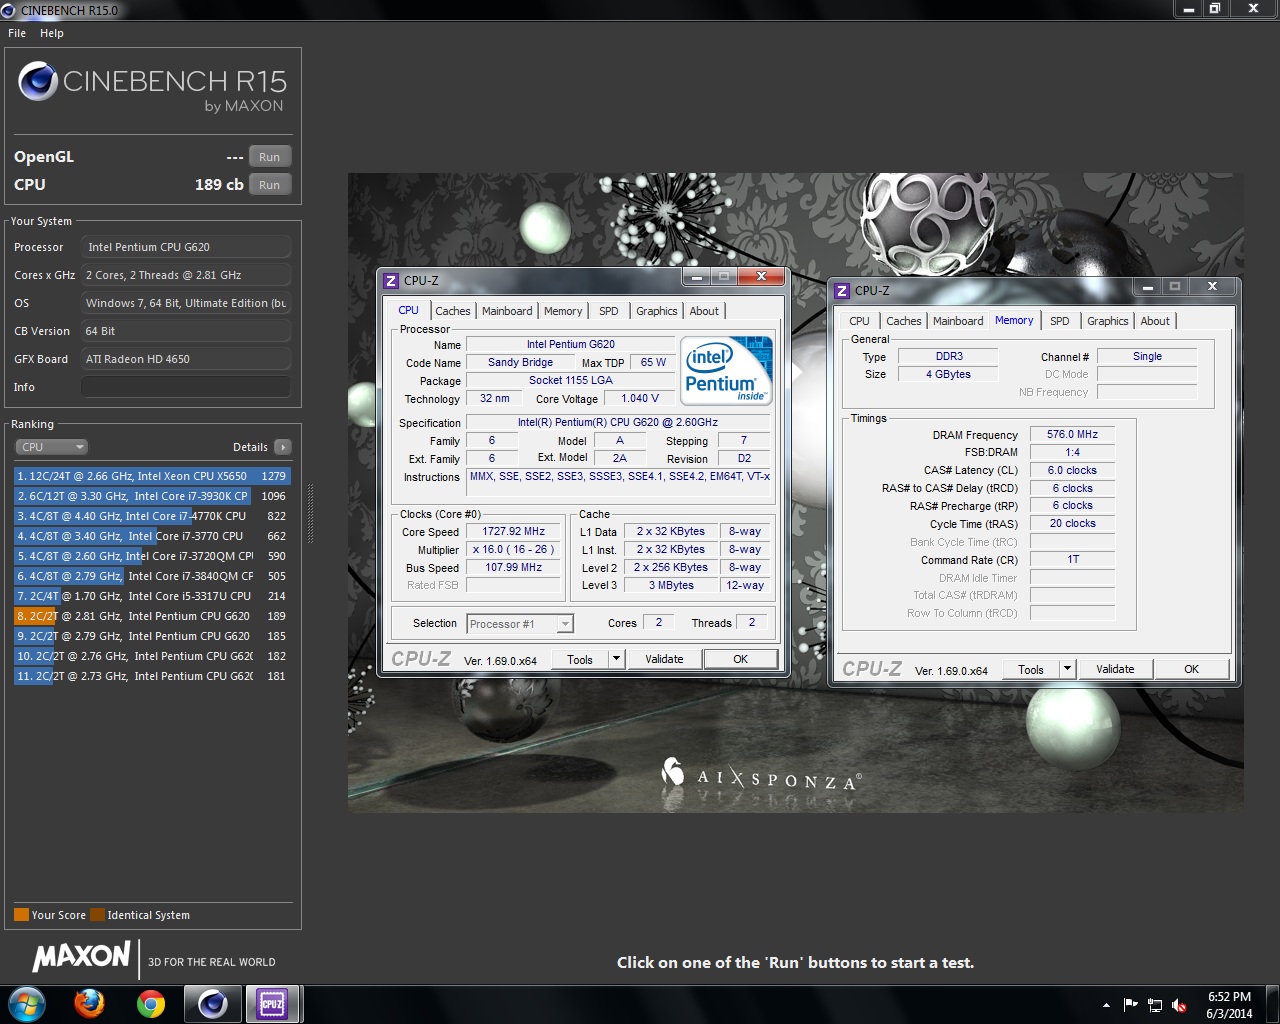The height and width of the screenshot is (1024, 1280).
Task: Open the Windows Start menu
Action: click(x=27, y=1004)
